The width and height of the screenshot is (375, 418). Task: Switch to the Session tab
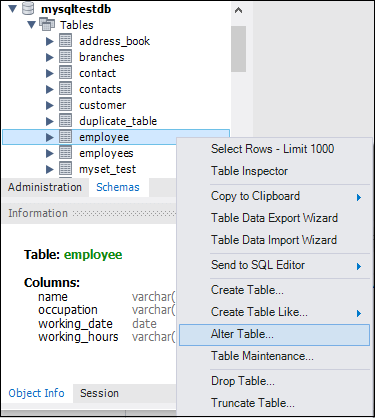tap(99, 393)
